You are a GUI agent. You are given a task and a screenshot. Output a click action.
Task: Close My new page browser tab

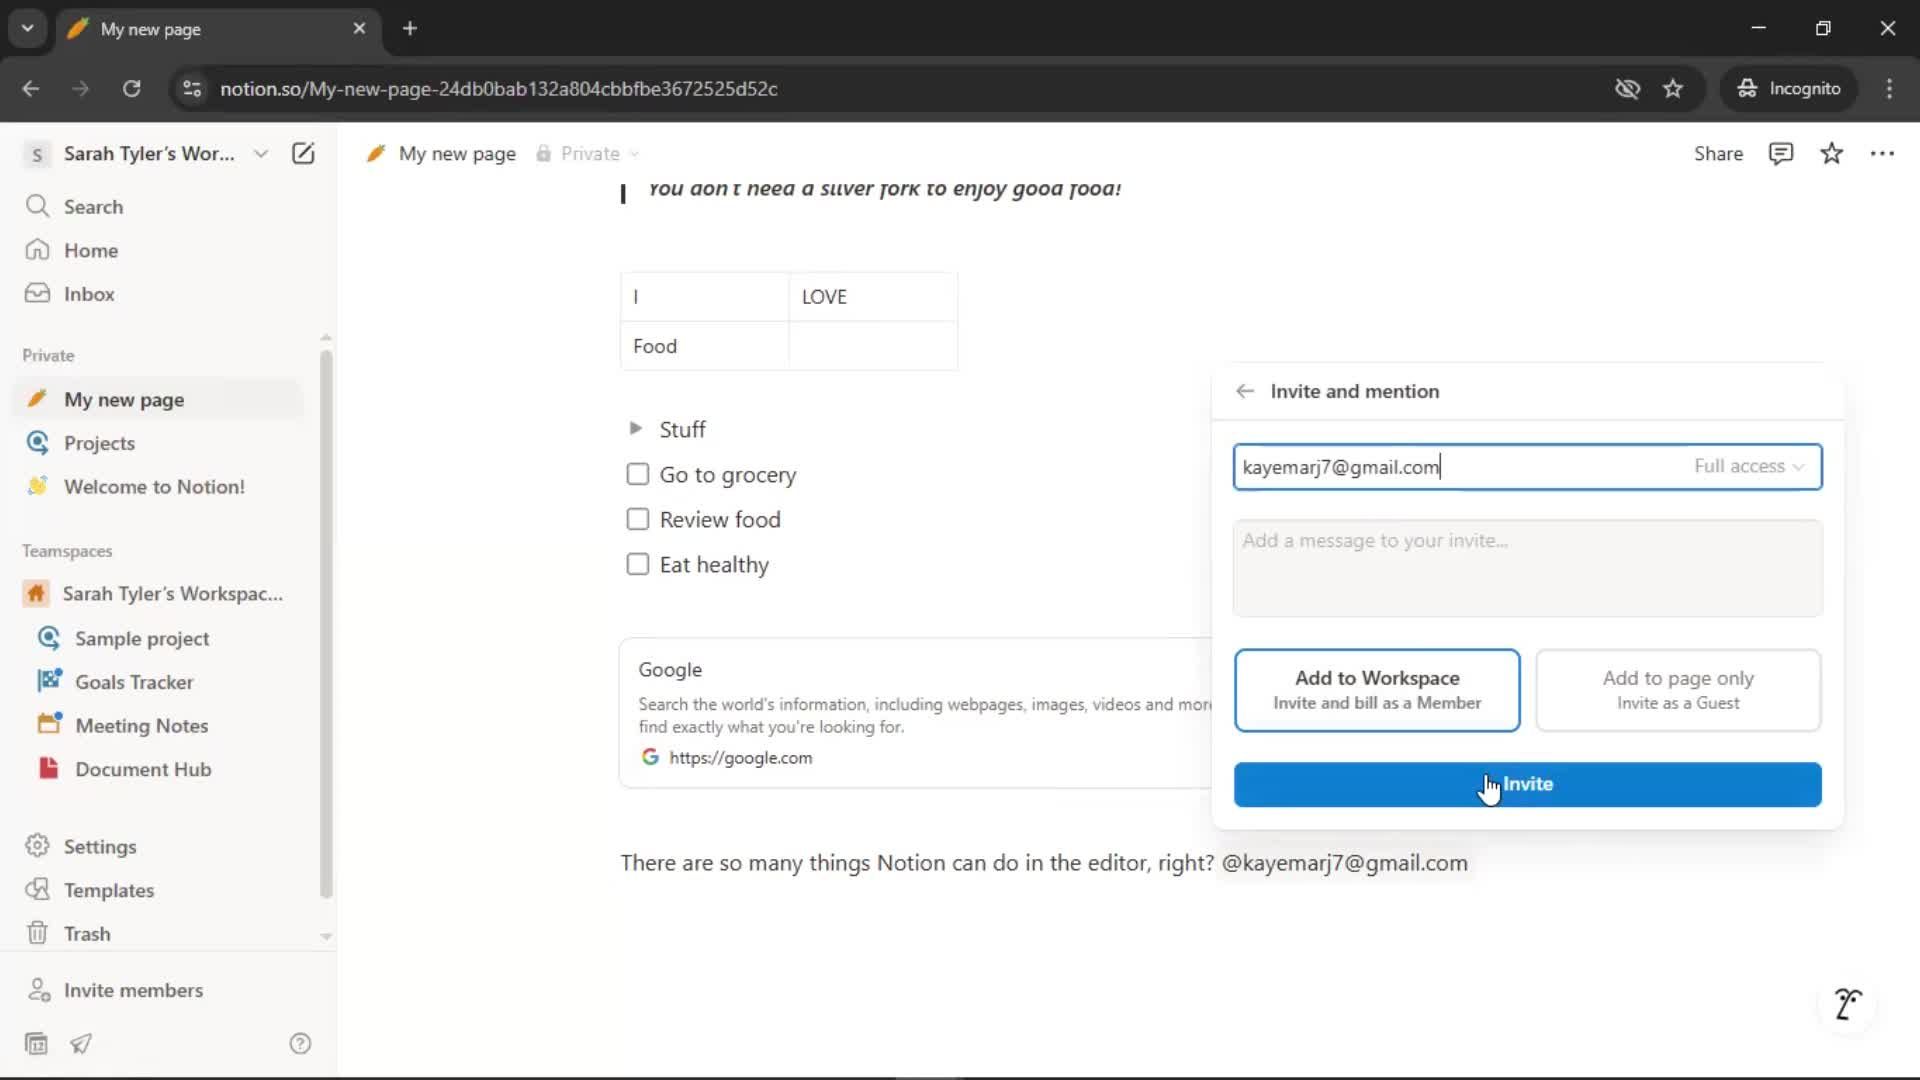tap(359, 29)
